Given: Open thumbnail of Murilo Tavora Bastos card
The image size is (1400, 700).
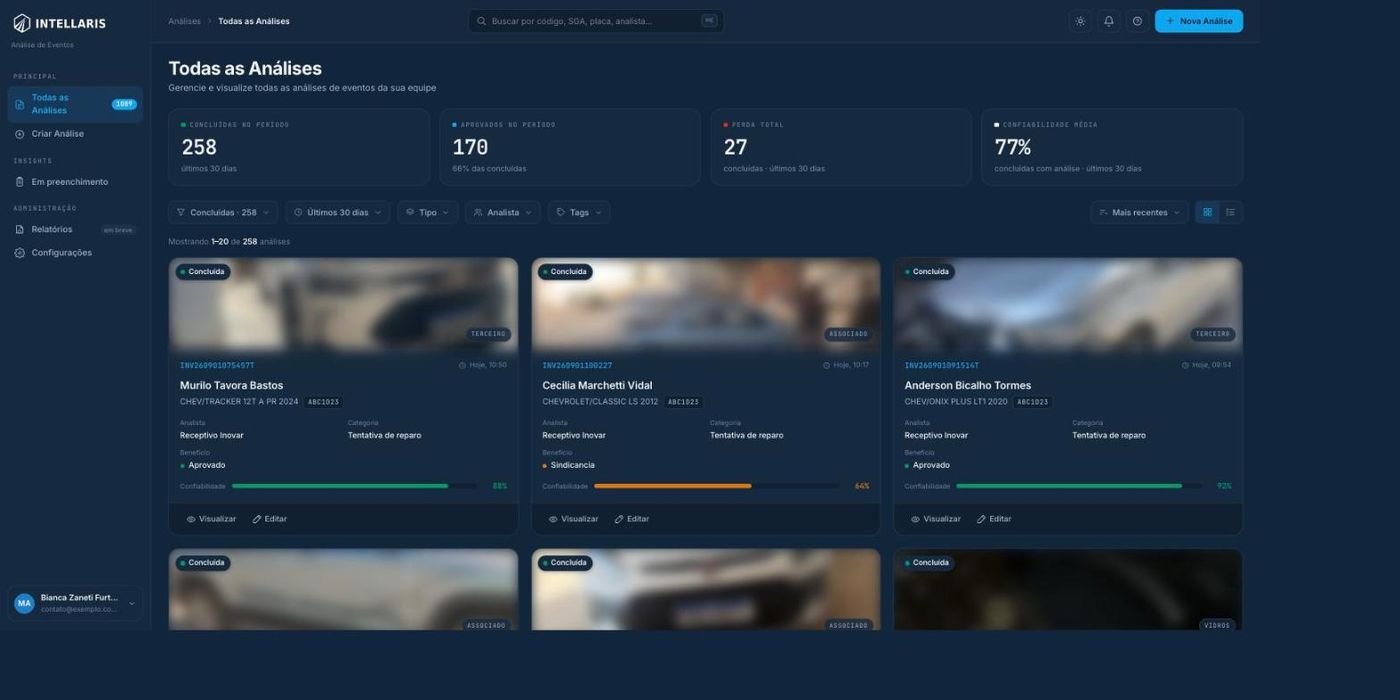Looking at the screenshot, I should point(343,305).
